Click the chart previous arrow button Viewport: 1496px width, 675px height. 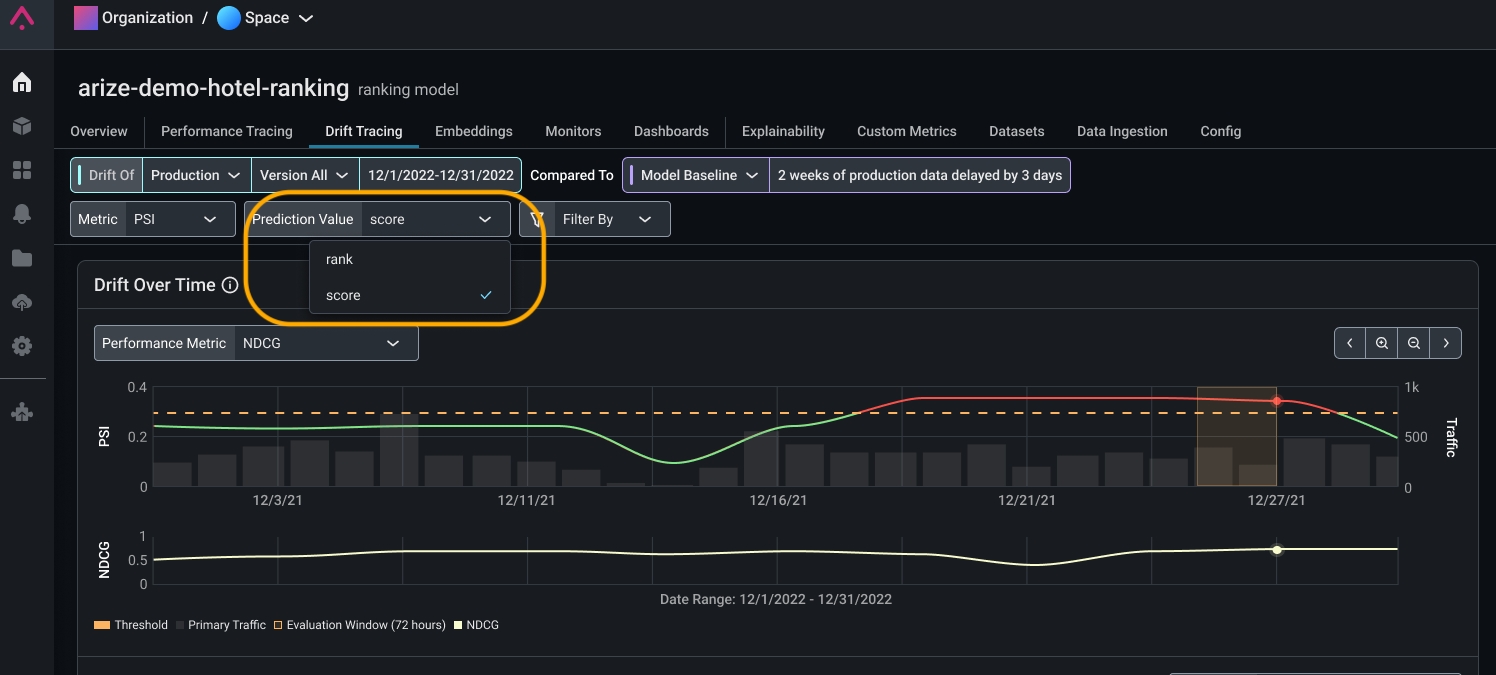pyautogui.click(x=1350, y=343)
